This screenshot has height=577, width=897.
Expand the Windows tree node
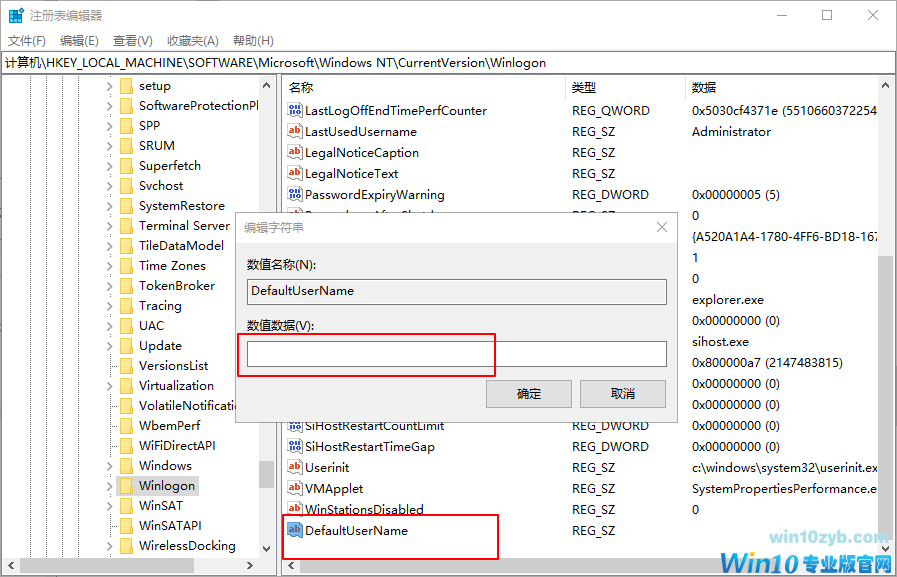click(109, 466)
